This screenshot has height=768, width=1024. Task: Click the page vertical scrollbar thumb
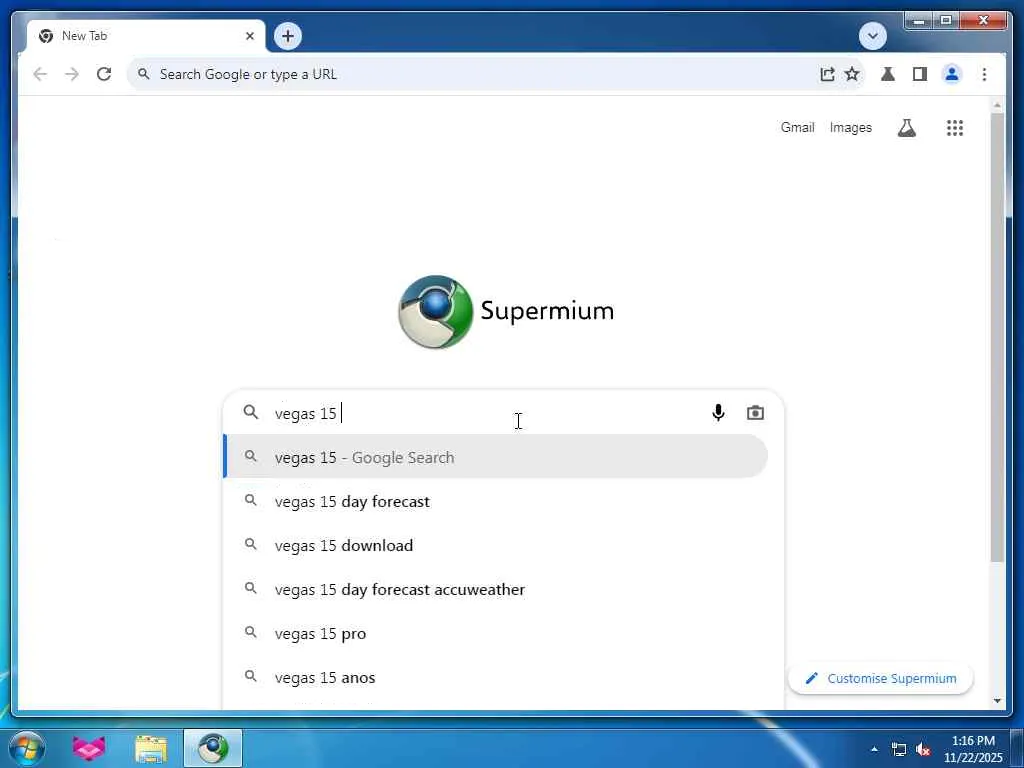[997, 338]
